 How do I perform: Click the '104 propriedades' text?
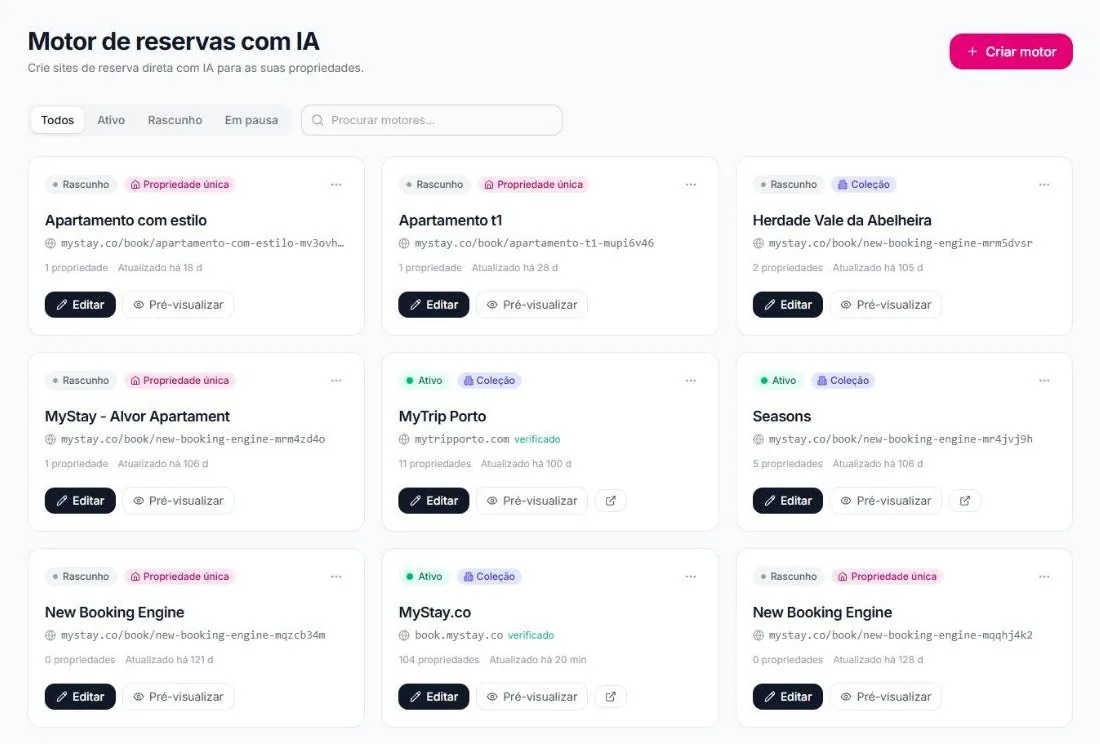438,660
